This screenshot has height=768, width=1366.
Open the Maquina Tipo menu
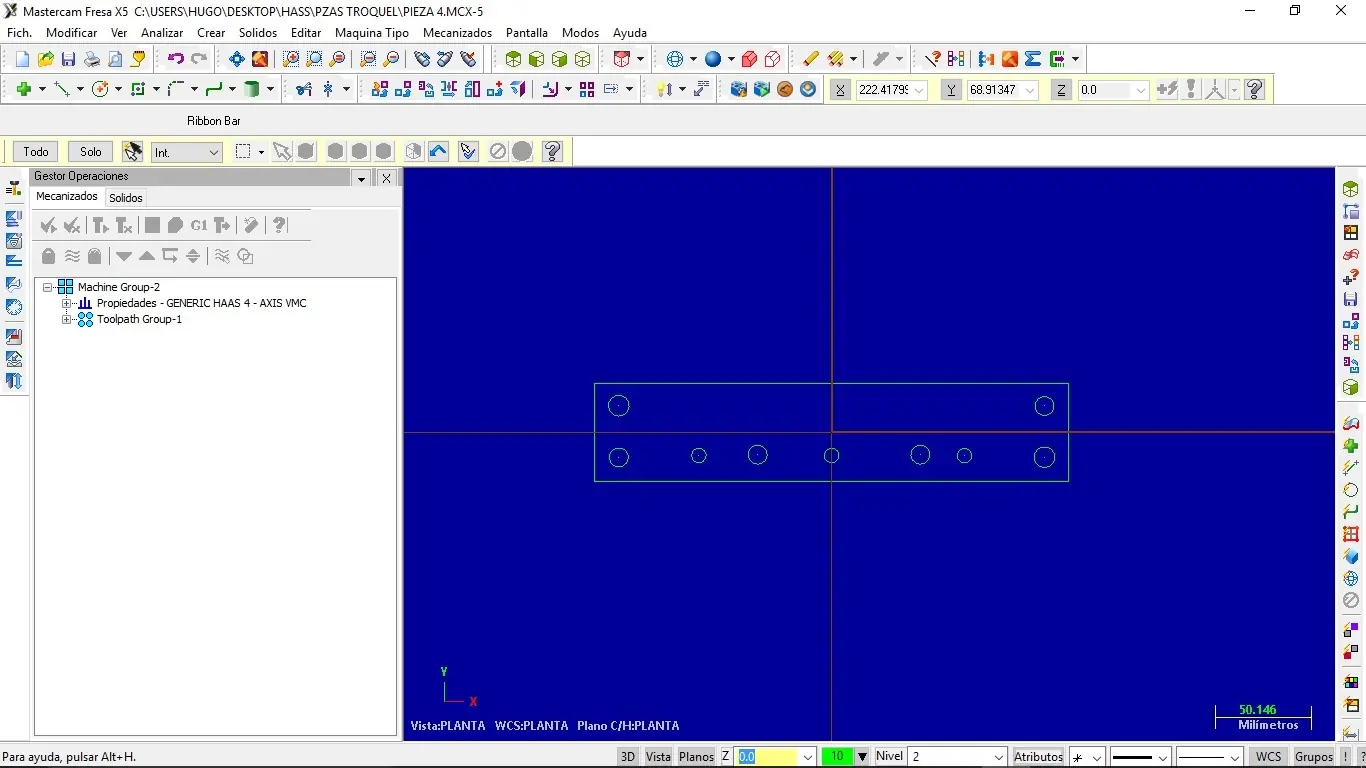pyautogui.click(x=371, y=33)
